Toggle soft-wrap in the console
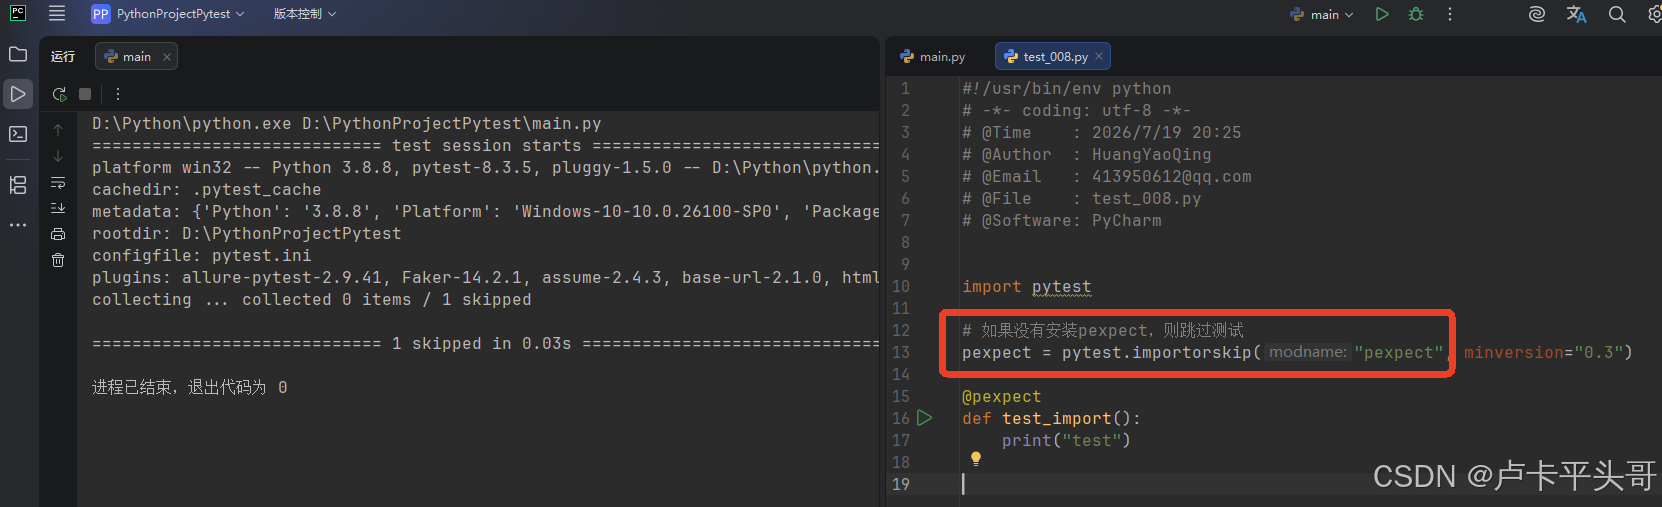 click(58, 183)
